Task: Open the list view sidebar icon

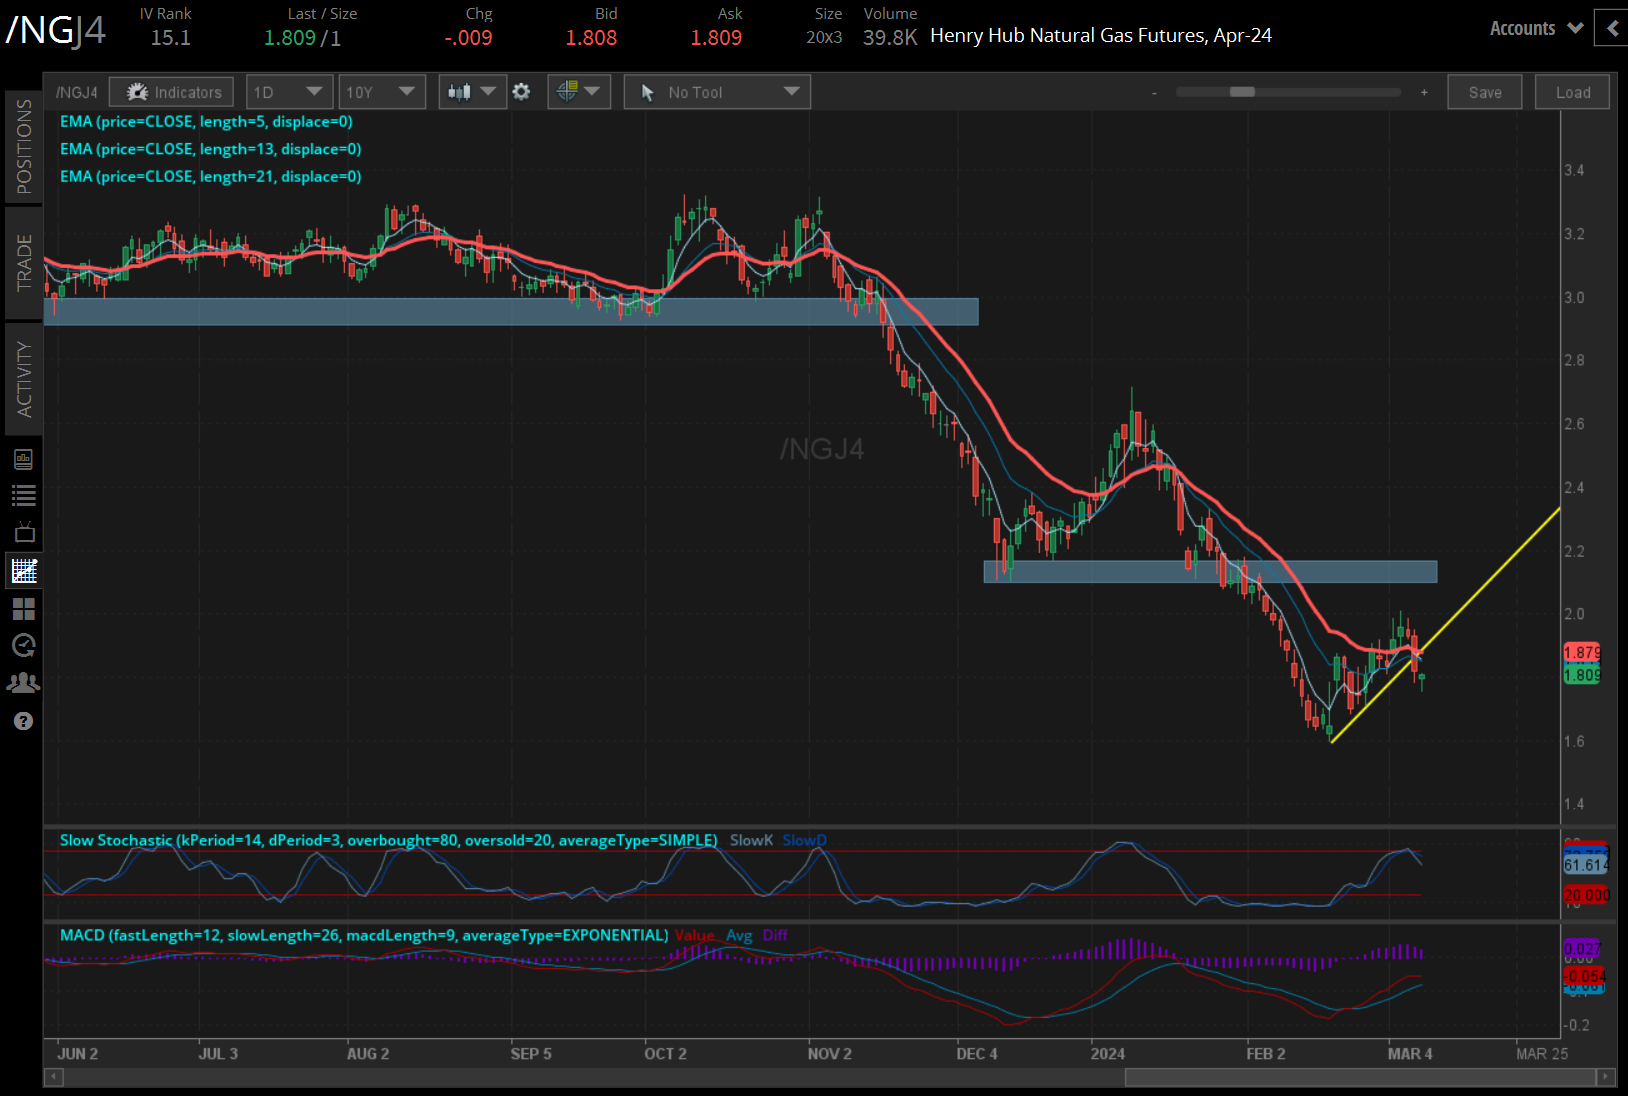Action: point(24,495)
